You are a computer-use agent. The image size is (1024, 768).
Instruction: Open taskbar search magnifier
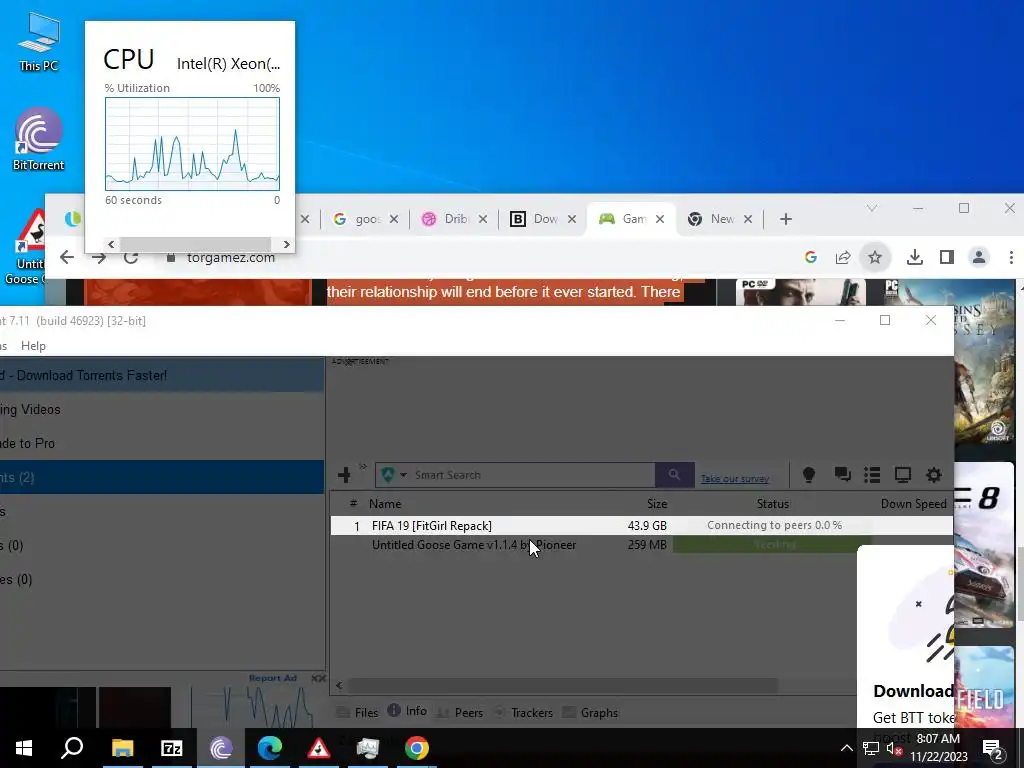72,748
